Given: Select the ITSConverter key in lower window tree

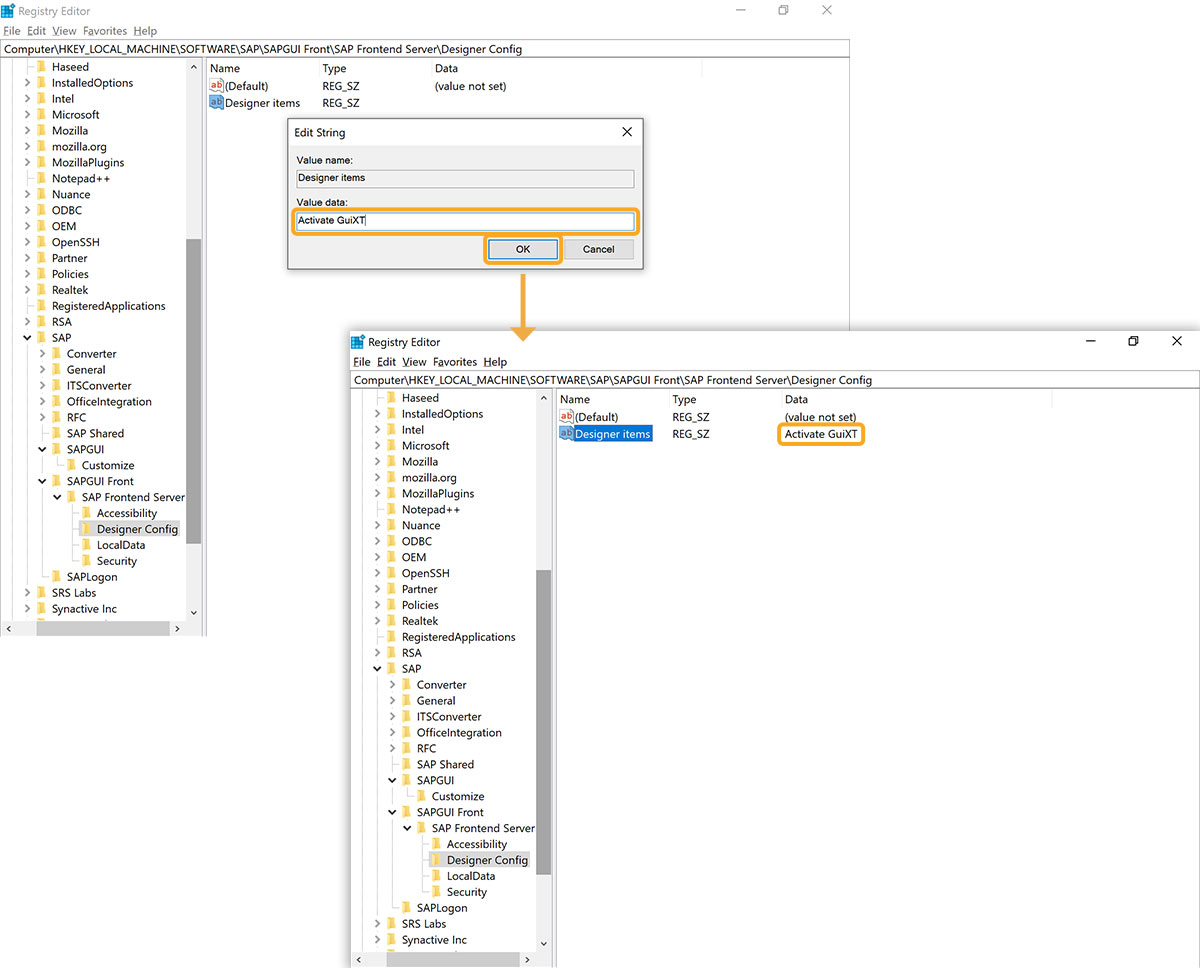Looking at the screenshot, I should tap(449, 717).
